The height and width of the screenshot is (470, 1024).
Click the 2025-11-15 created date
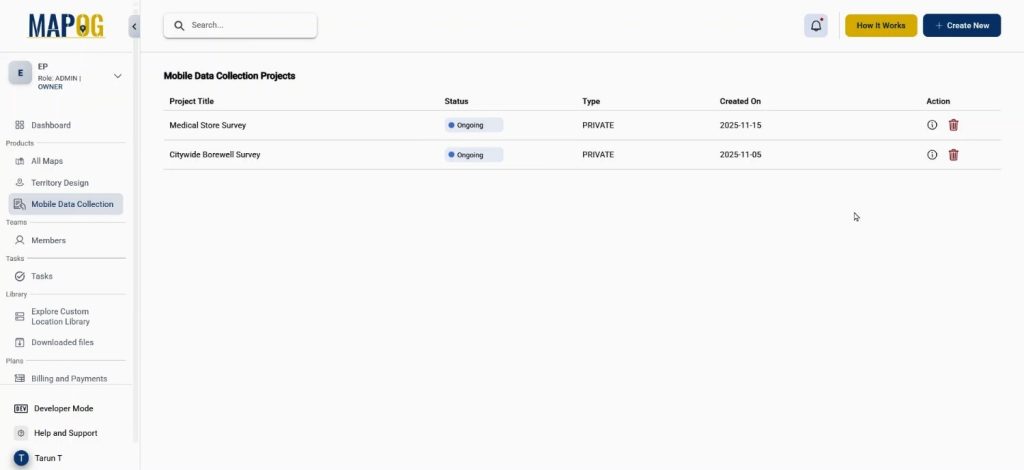point(741,125)
